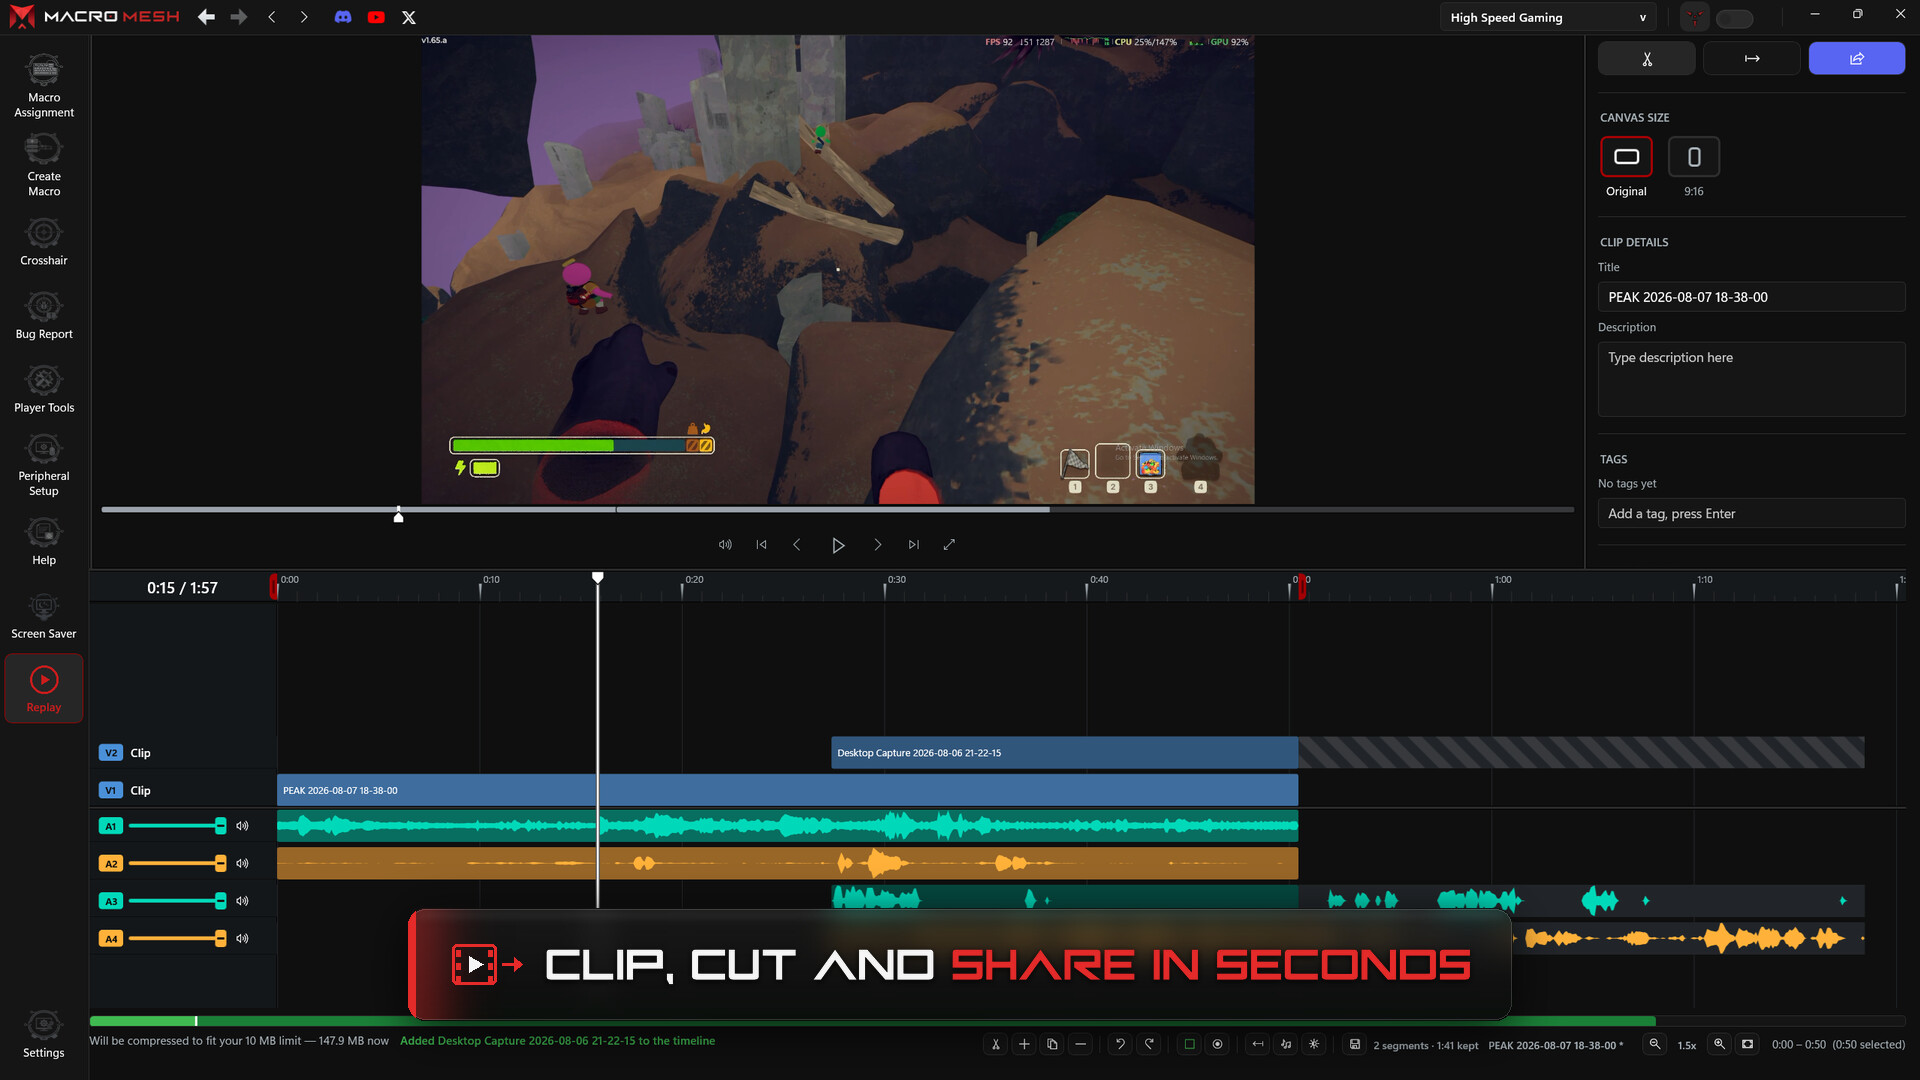The image size is (1920, 1080).
Task: Adjust the A1 volume slider
Action: (x=178, y=826)
